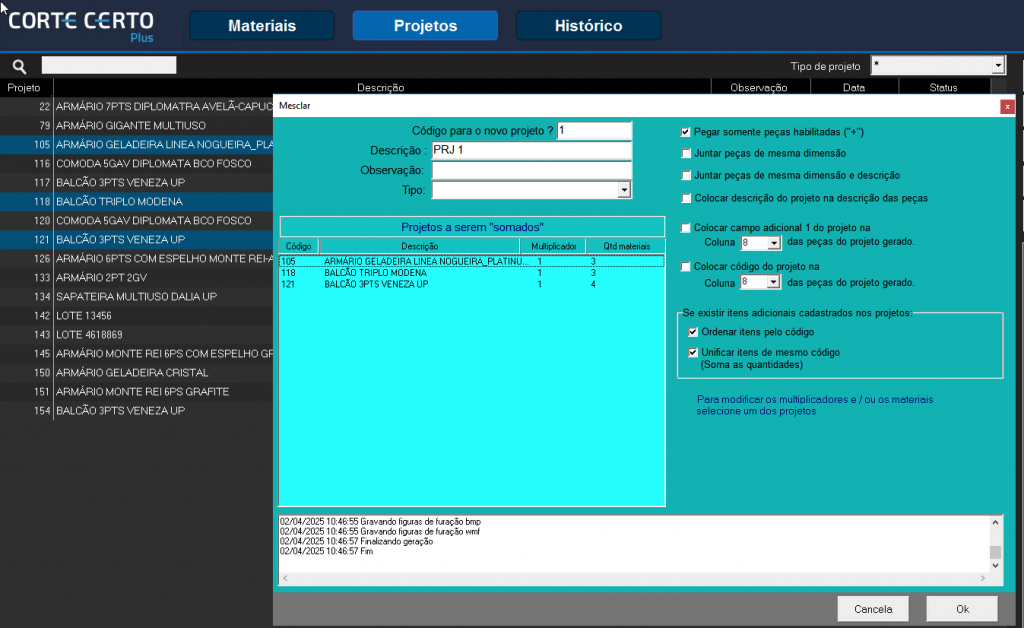Click the 'Qtd materiais' column header
This screenshot has height=628, width=1024.
point(626,246)
